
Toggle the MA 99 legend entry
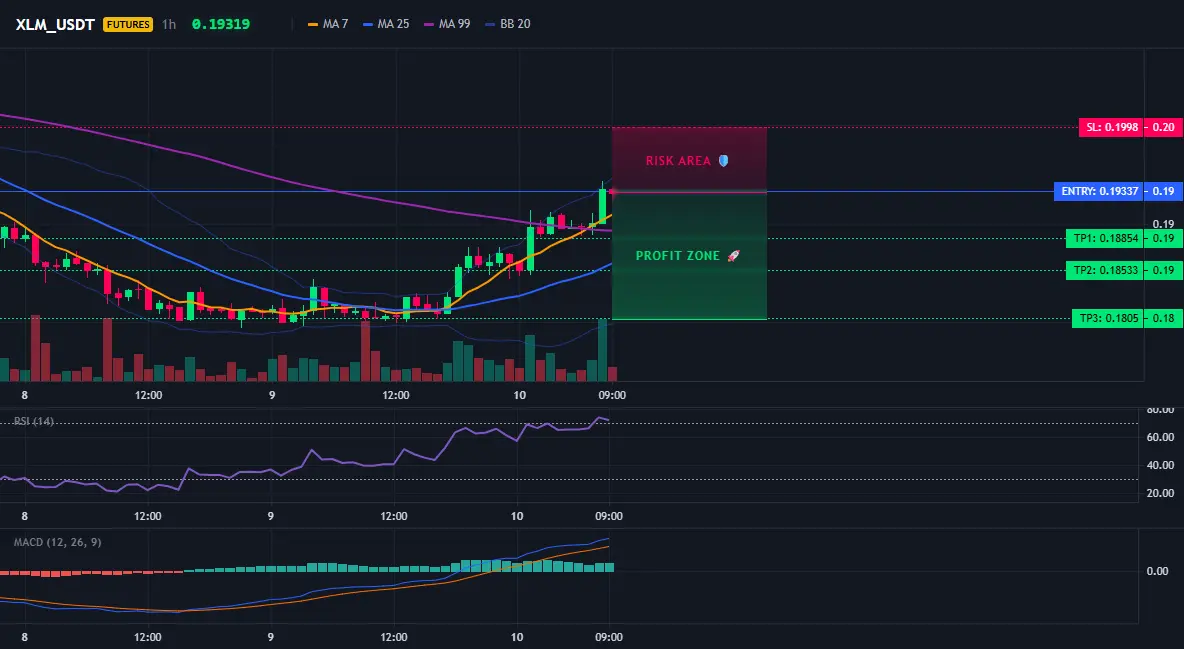point(447,24)
